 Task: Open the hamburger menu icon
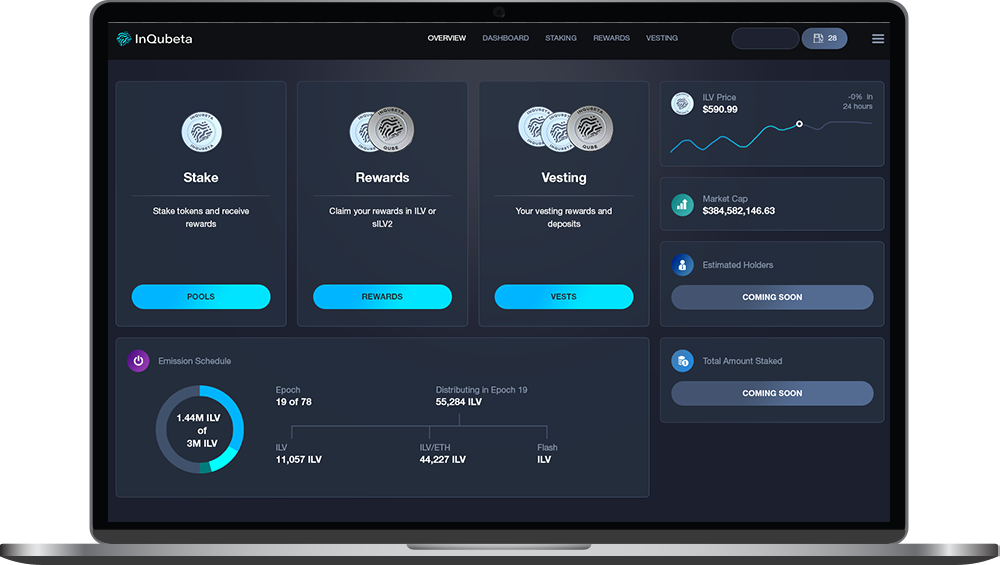(878, 39)
